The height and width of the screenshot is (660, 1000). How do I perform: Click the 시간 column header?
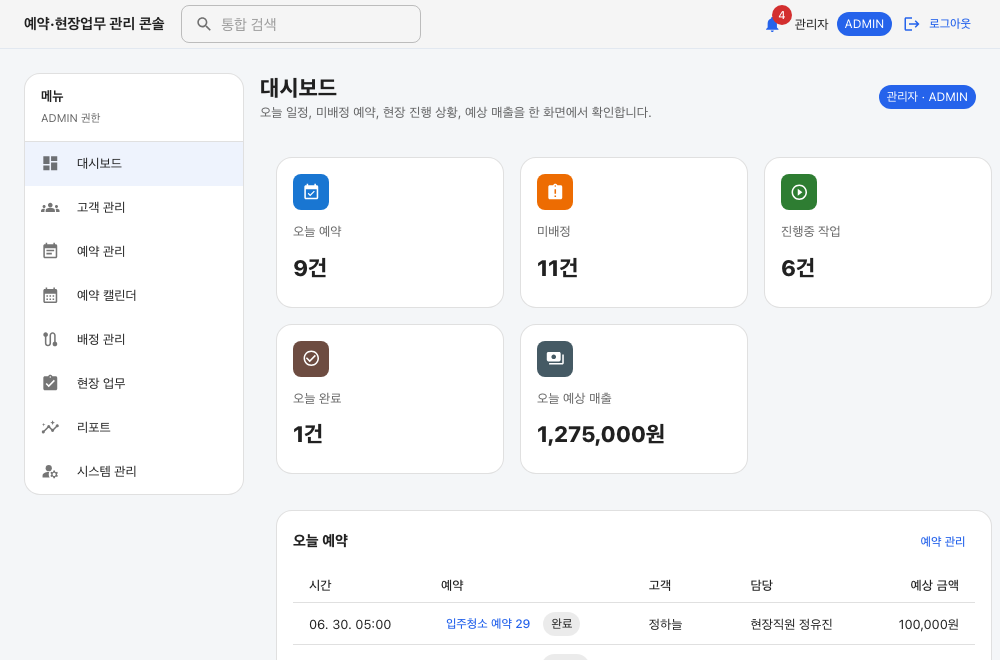tap(320, 585)
